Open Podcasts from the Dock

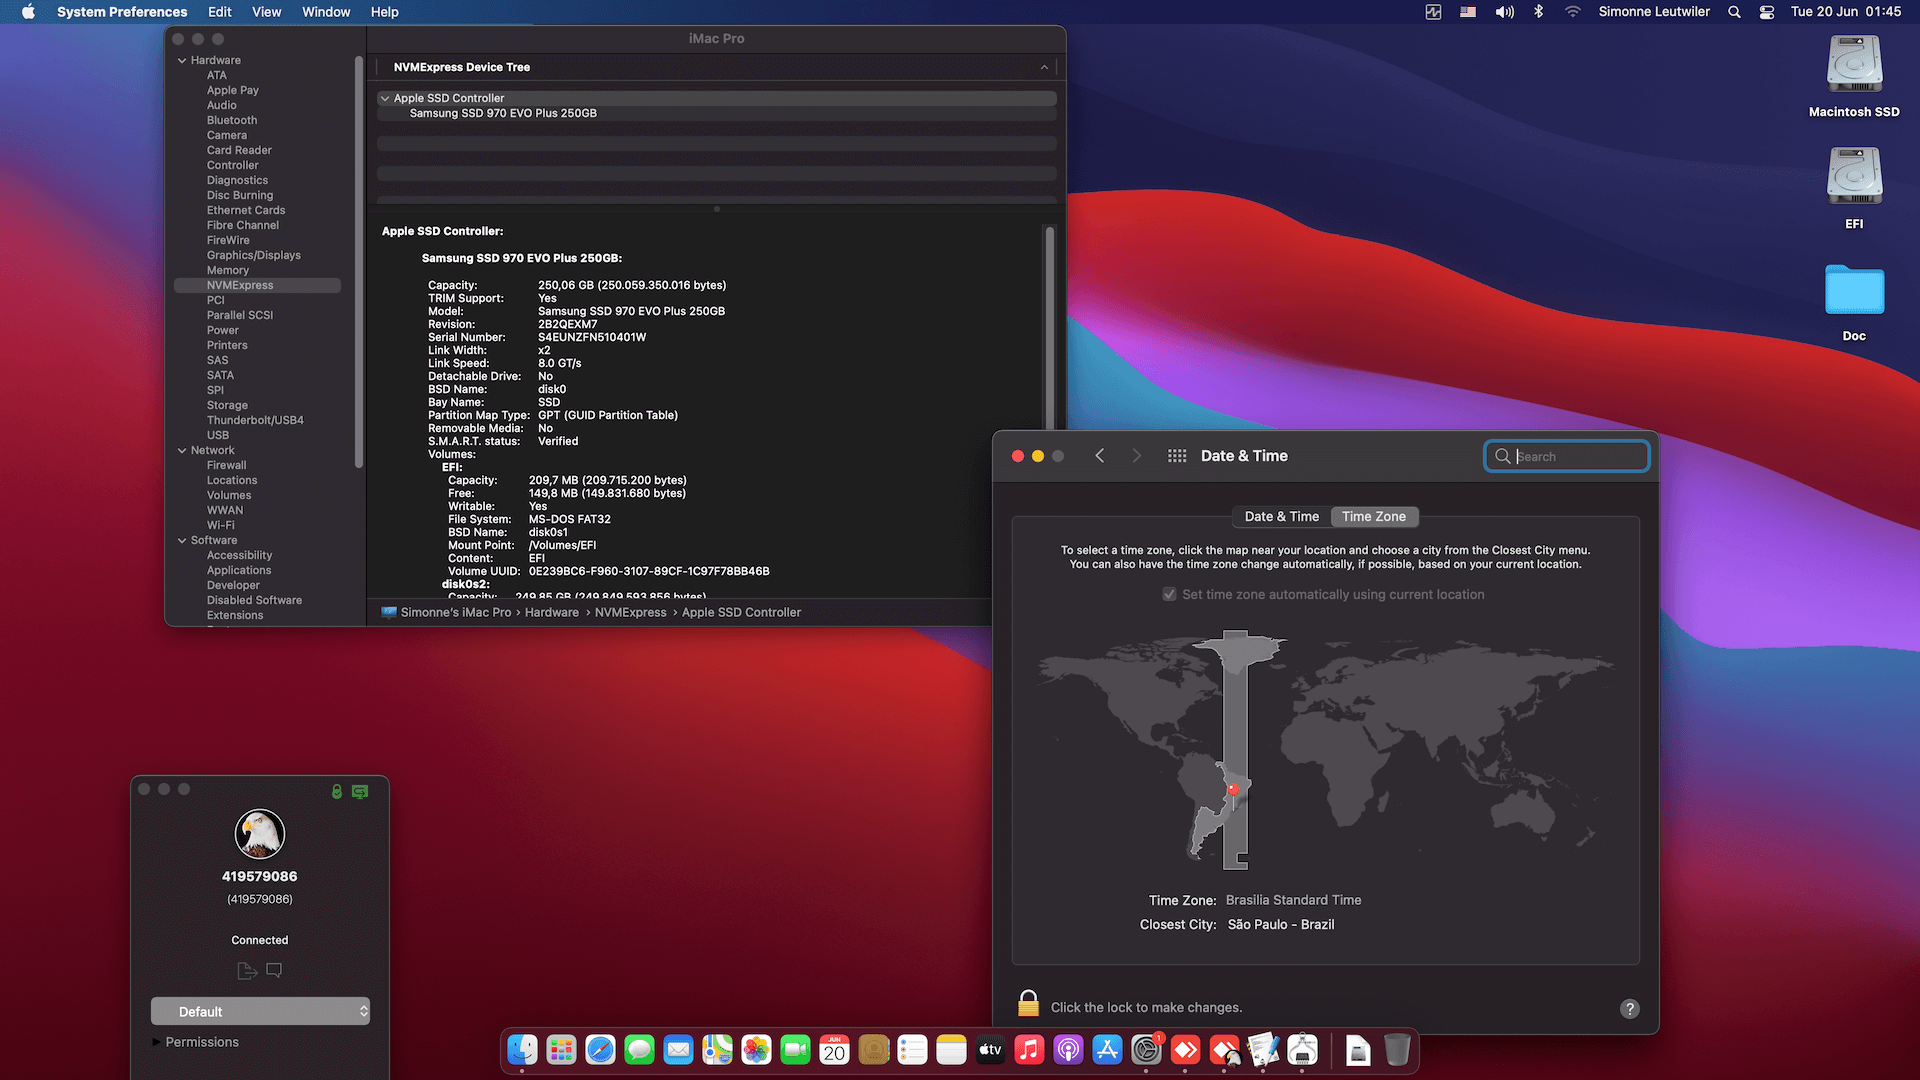pos(1068,1049)
